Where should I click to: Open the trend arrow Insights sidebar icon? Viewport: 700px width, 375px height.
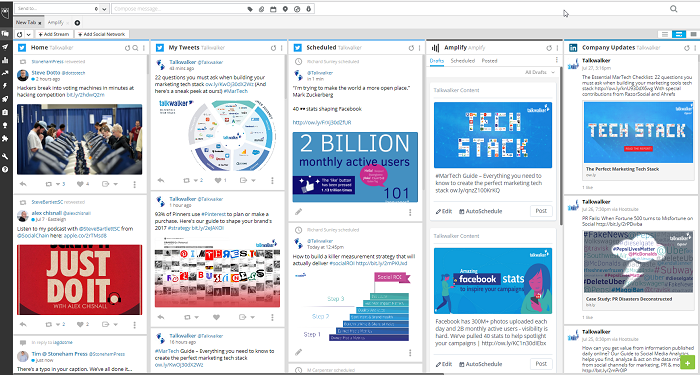(x=5, y=73)
